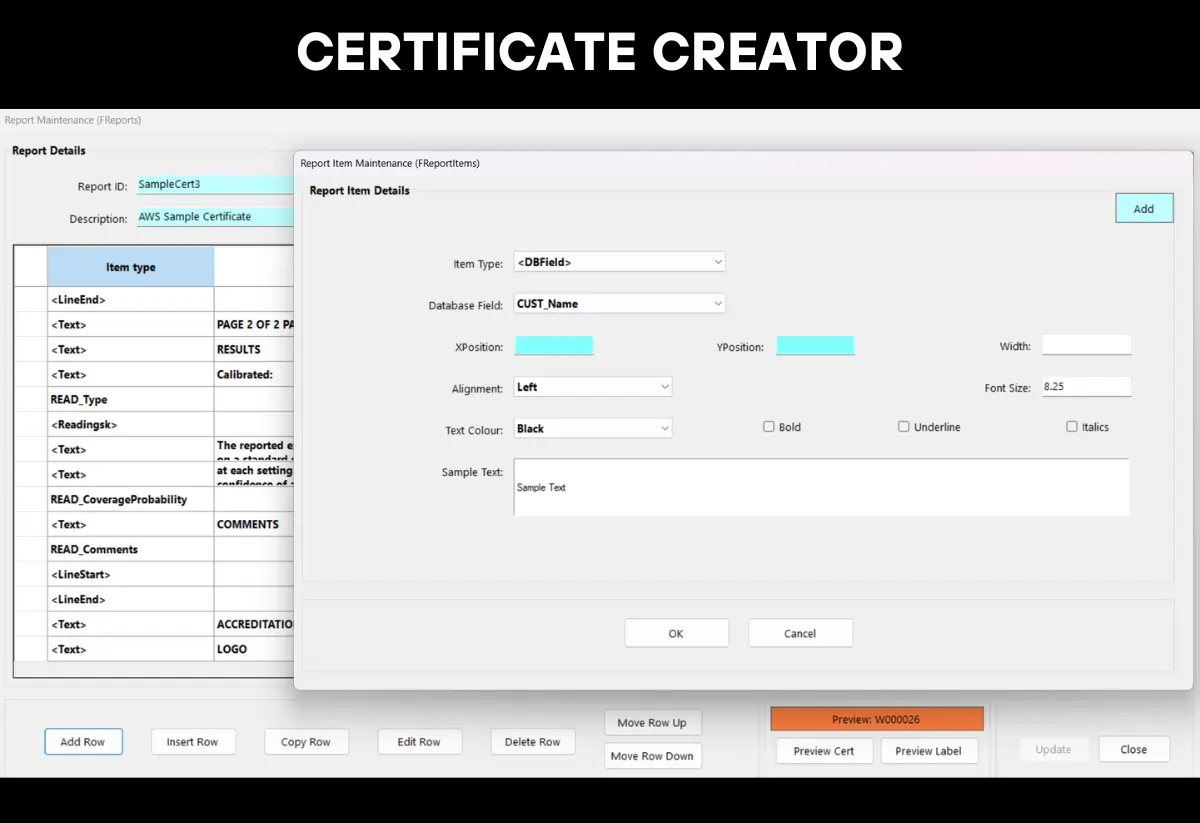This screenshot has width=1200, height=823.
Task: Cancel the Report Item Maintenance dialog
Action: click(x=800, y=632)
